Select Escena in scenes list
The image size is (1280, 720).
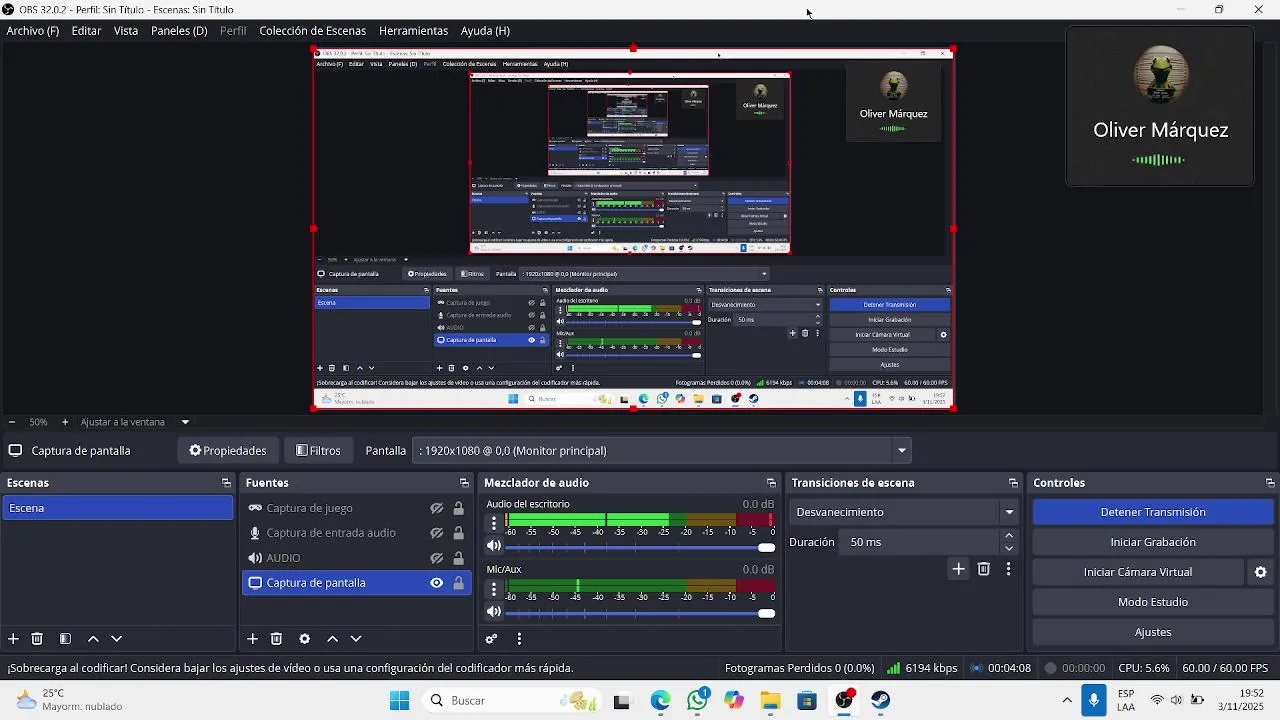point(118,508)
